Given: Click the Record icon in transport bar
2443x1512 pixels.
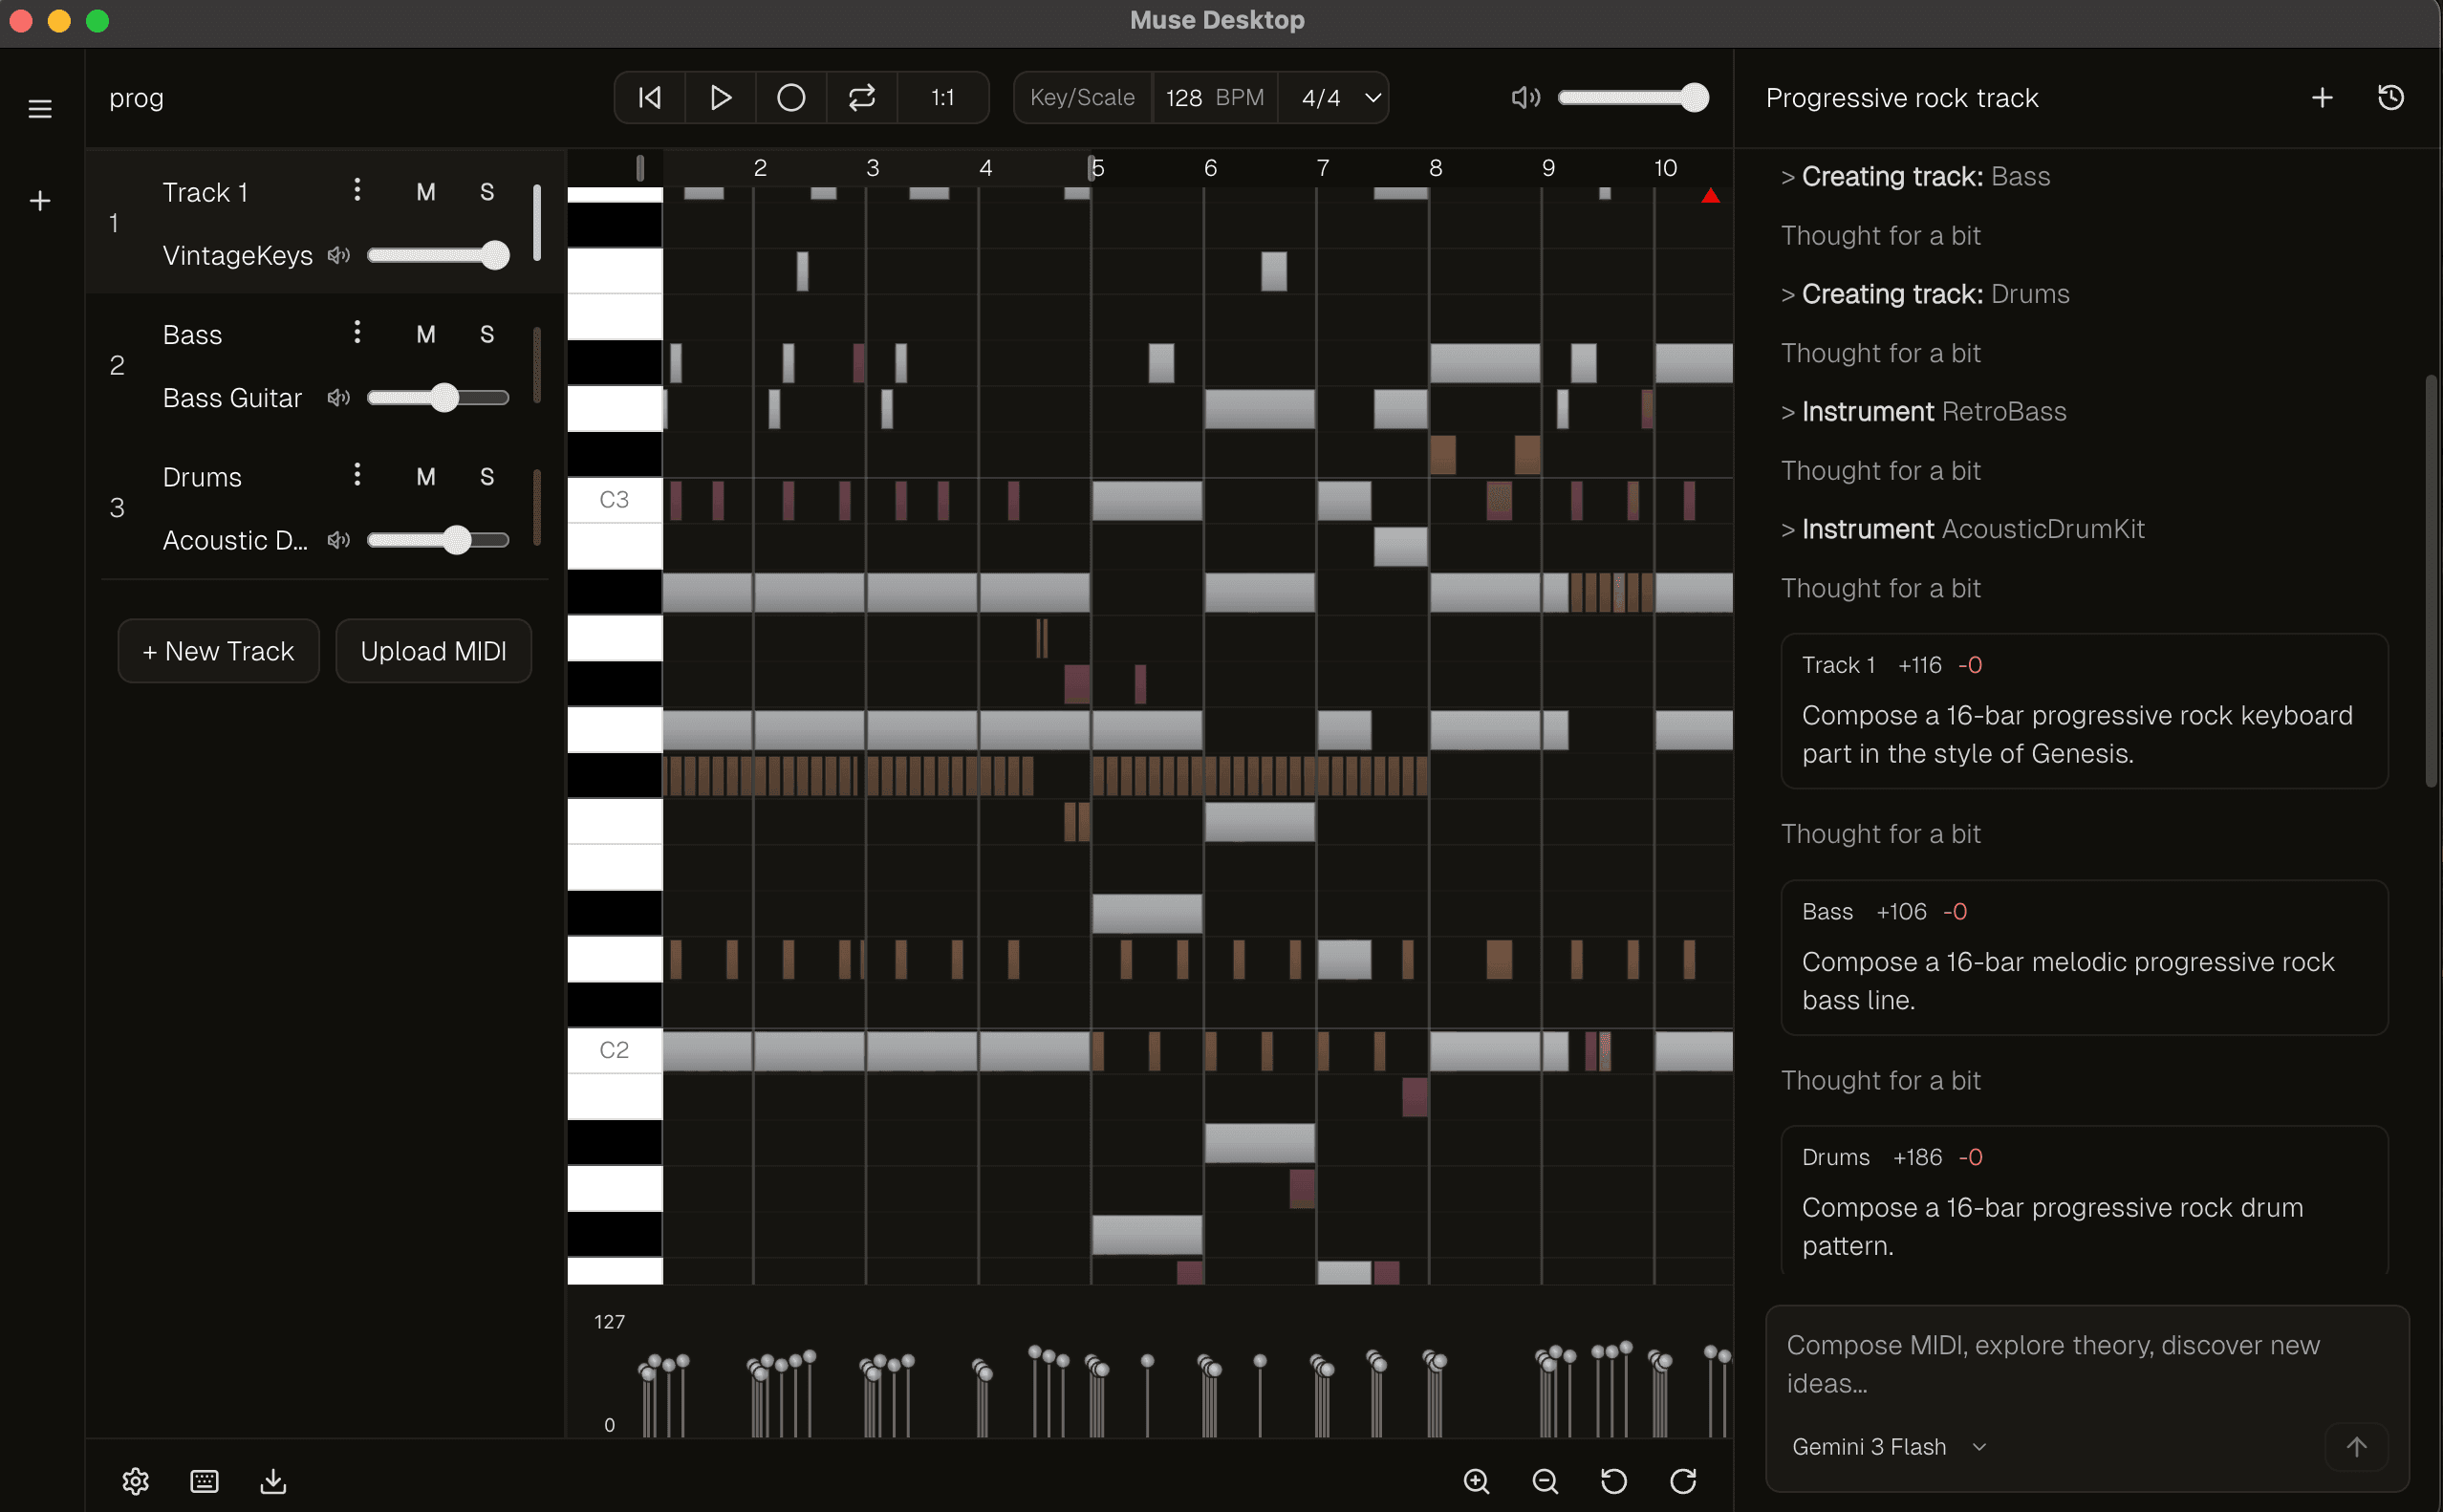Looking at the screenshot, I should [790, 97].
